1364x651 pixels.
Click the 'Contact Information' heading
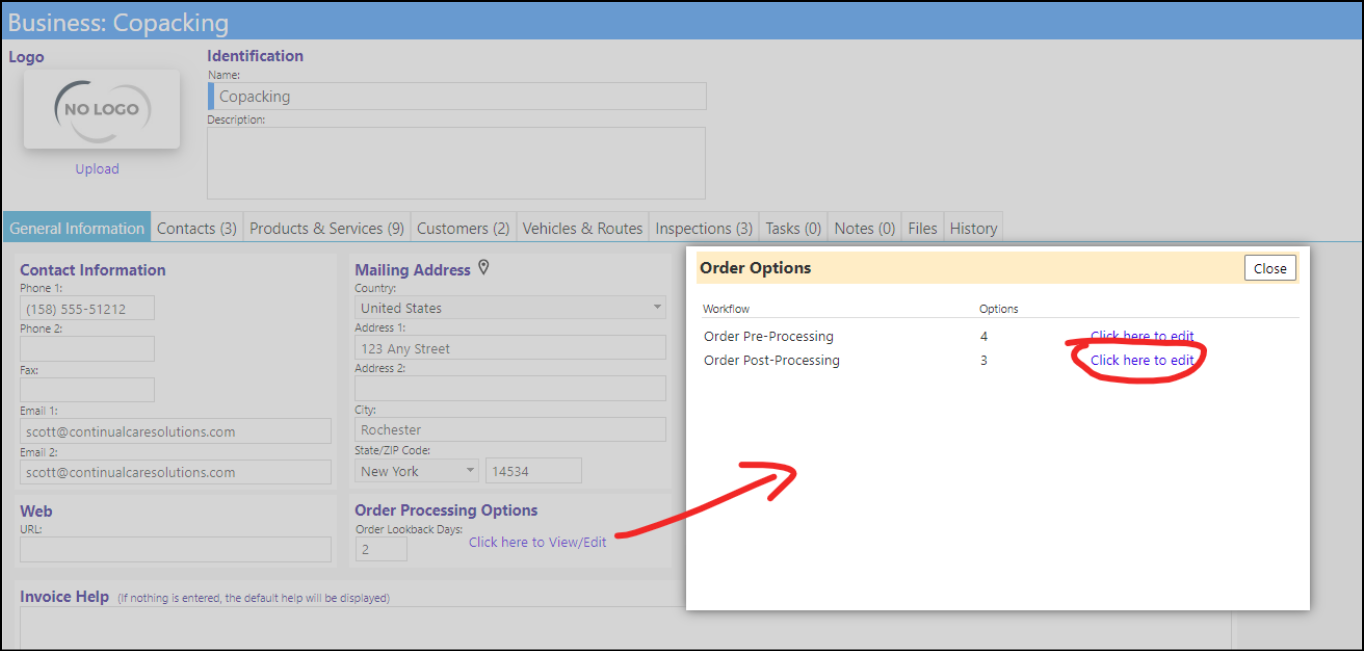click(93, 270)
